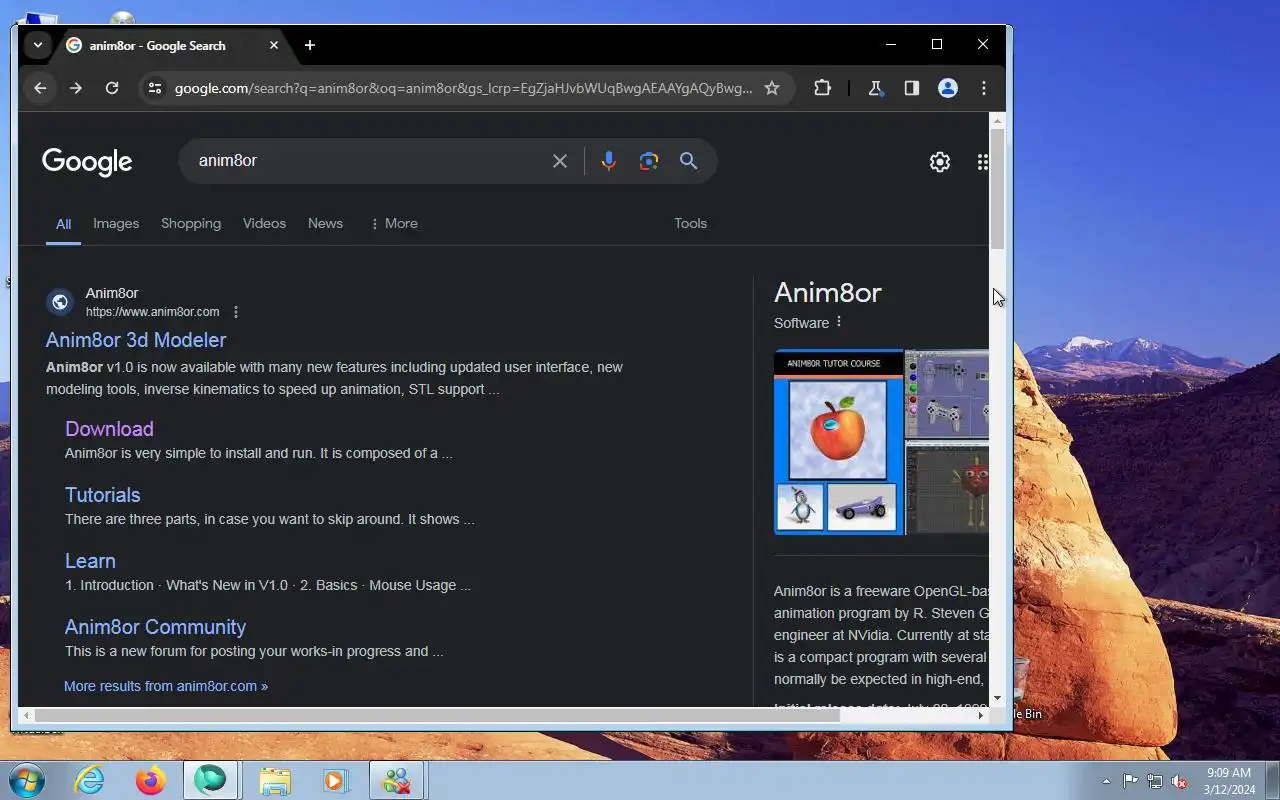Open the red character model thumbnail

click(947, 489)
